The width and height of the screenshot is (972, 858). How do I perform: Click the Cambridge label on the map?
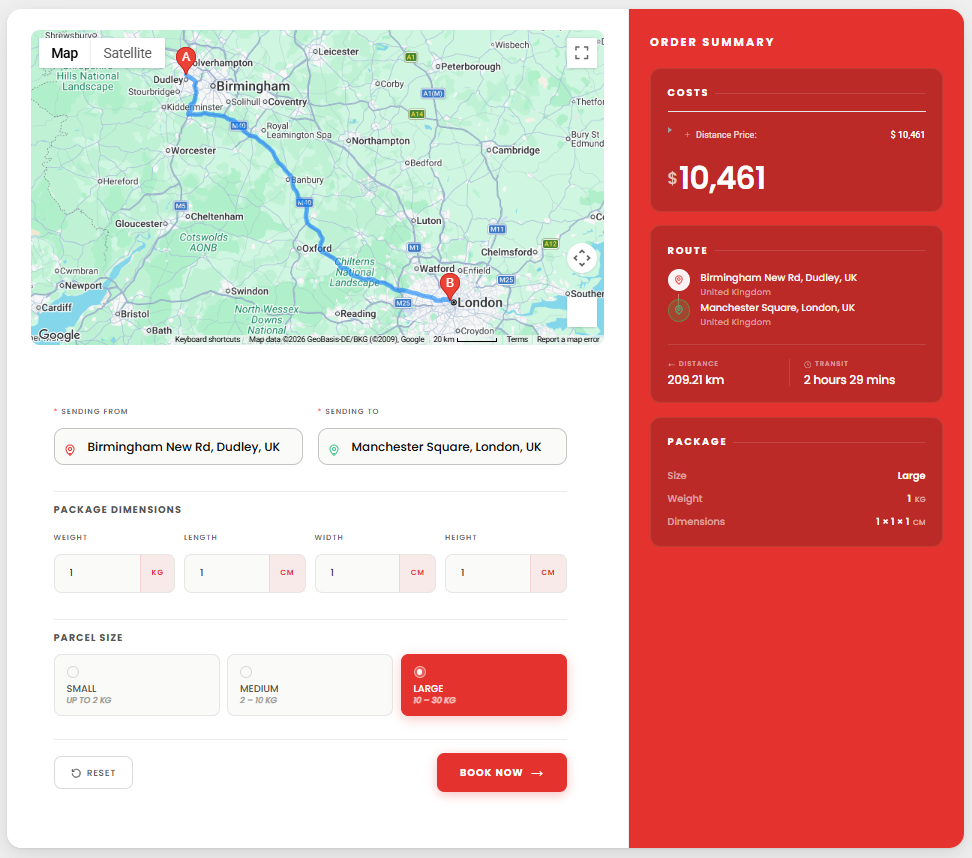[x=516, y=150]
